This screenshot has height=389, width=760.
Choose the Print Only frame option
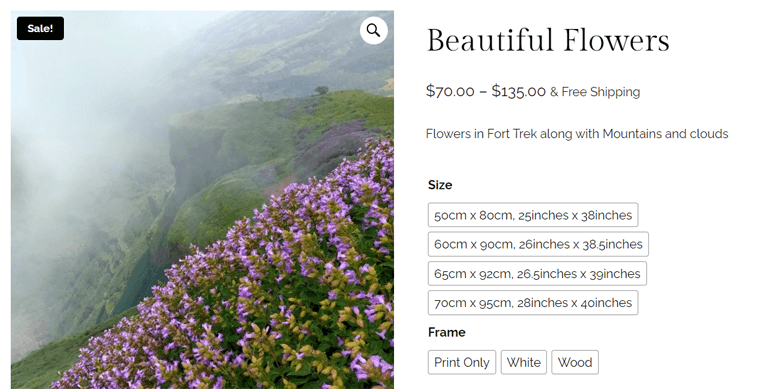coord(461,362)
